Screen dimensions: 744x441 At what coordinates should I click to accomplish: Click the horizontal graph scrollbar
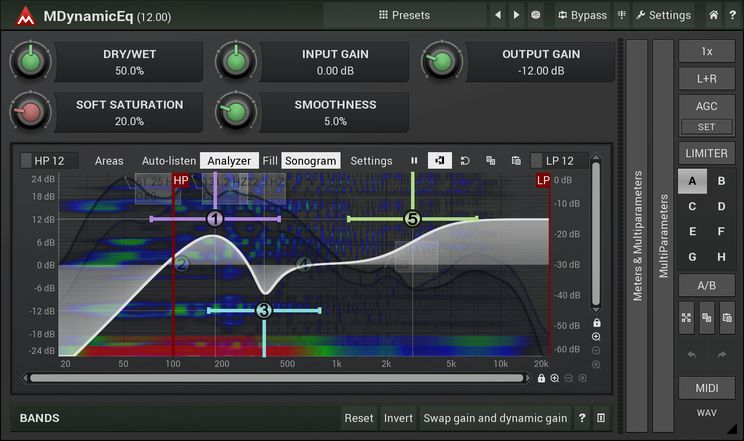(277, 378)
